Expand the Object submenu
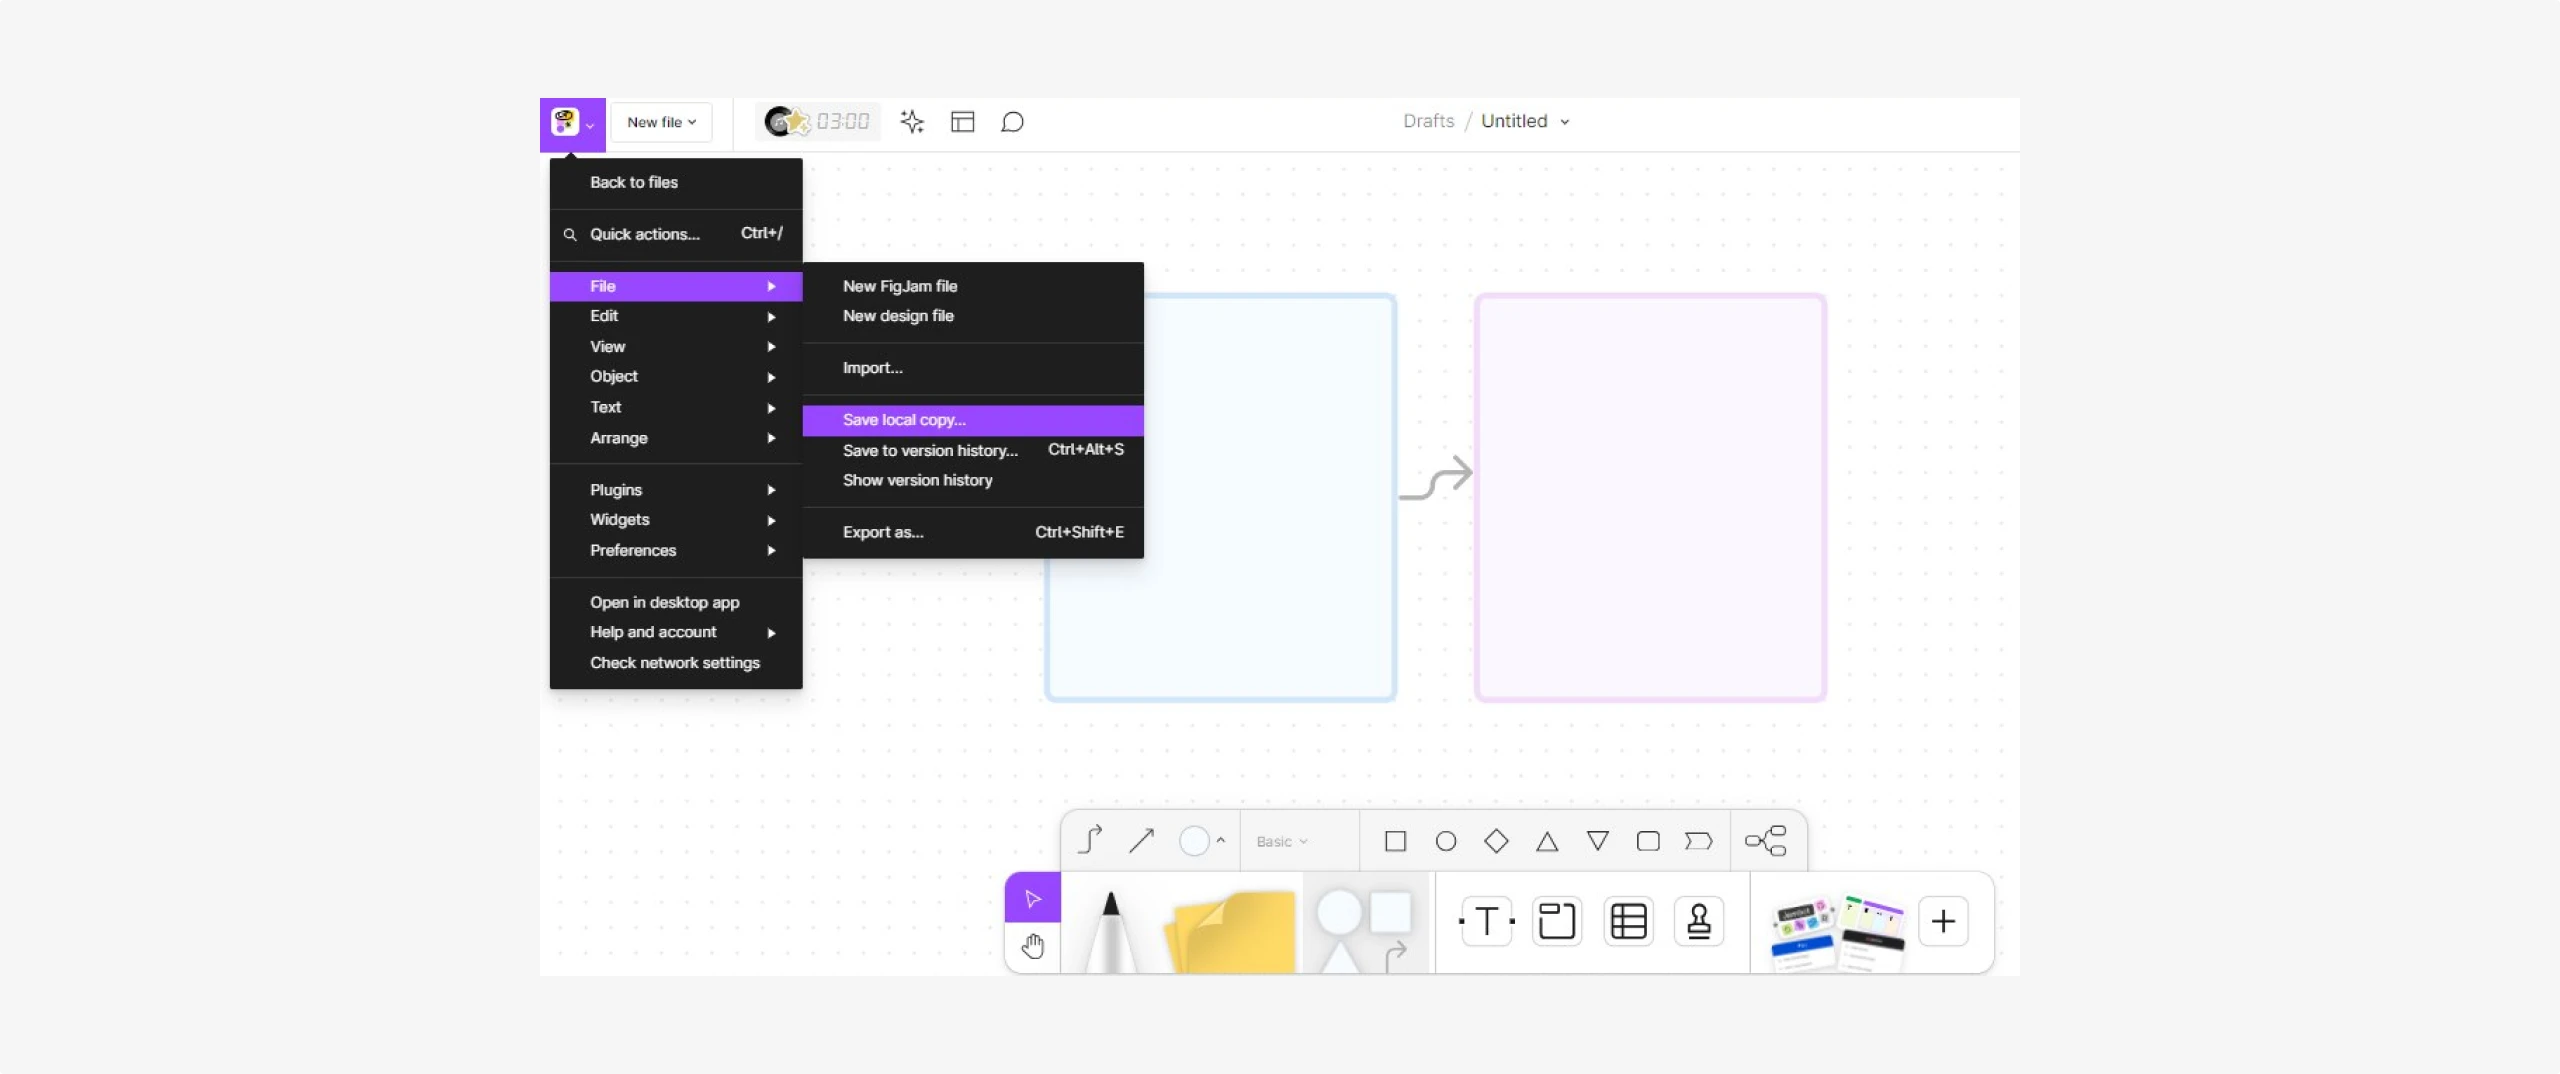This screenshot has width=2560, height=1074. [676, 377]
